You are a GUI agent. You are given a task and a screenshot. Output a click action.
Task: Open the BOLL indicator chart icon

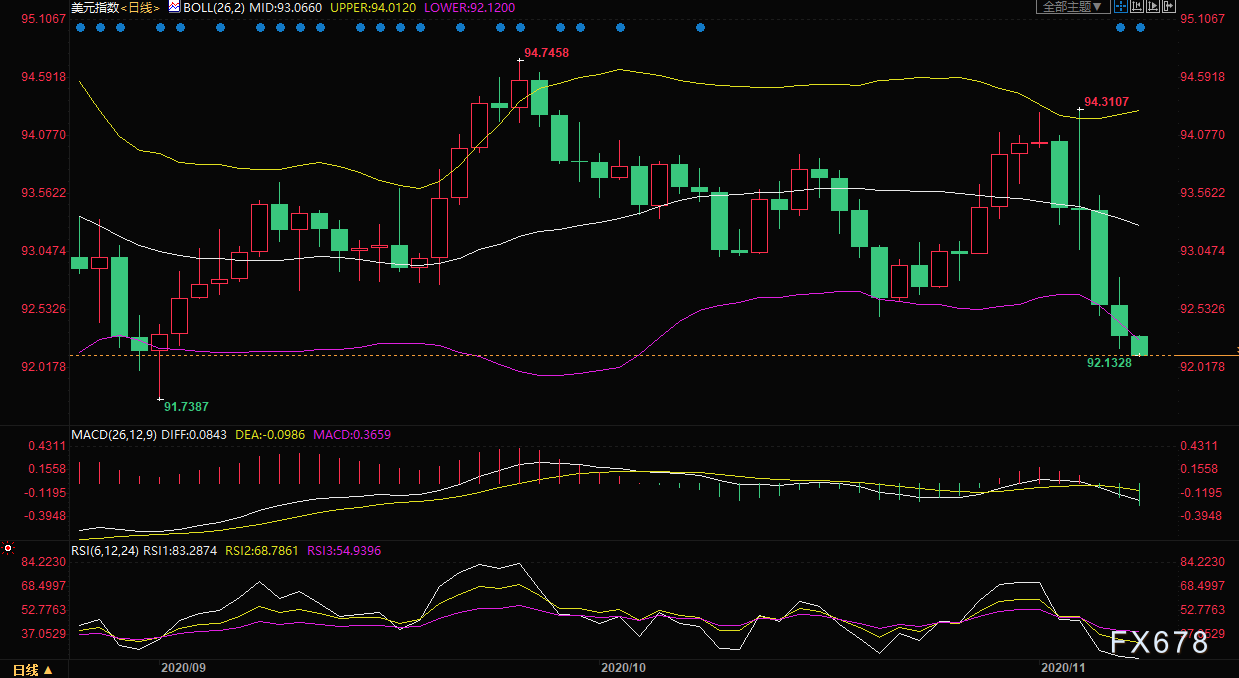click(175, 6)
